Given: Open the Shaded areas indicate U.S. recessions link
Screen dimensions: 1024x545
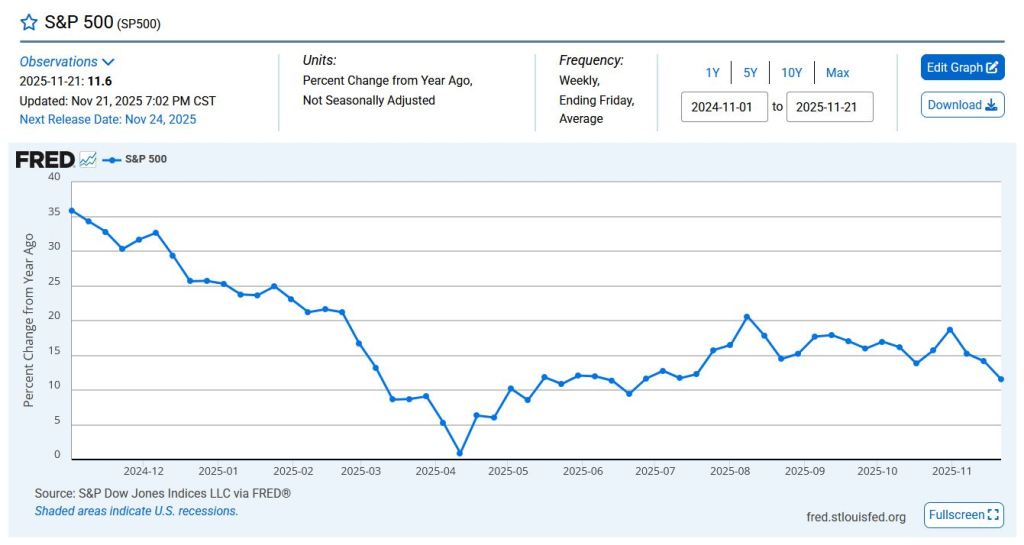Looking at the screenshot, I should [x=136, y=511].
